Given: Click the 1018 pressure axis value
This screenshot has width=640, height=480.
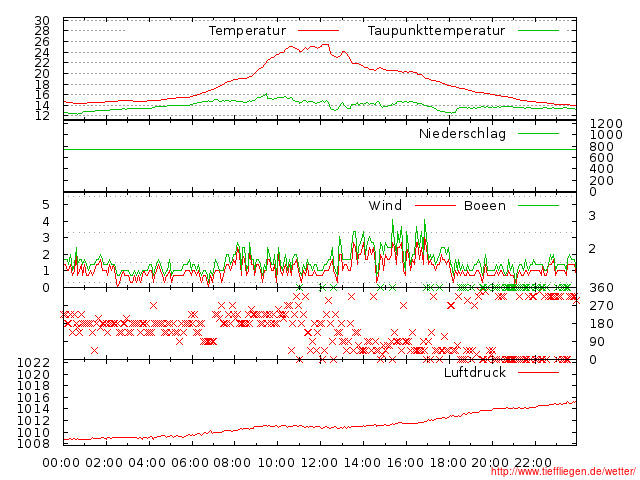Looking at the screenshot, I should 33,386.
